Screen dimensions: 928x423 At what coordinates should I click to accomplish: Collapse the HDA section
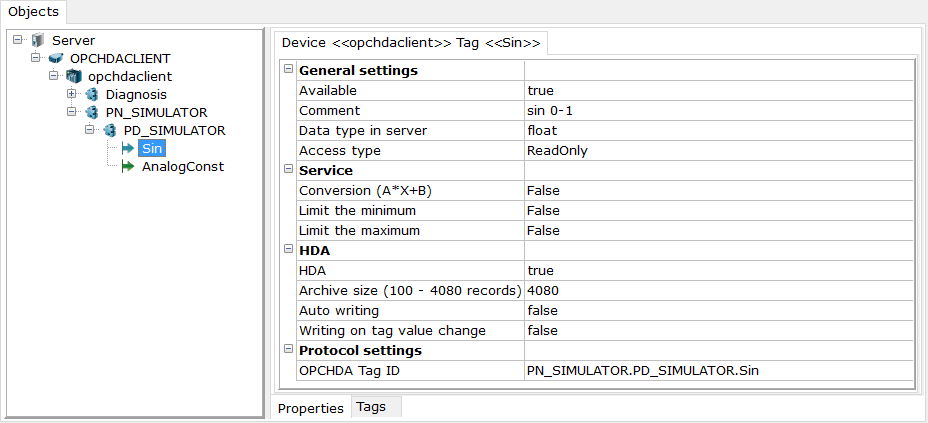tap(288, 249)
